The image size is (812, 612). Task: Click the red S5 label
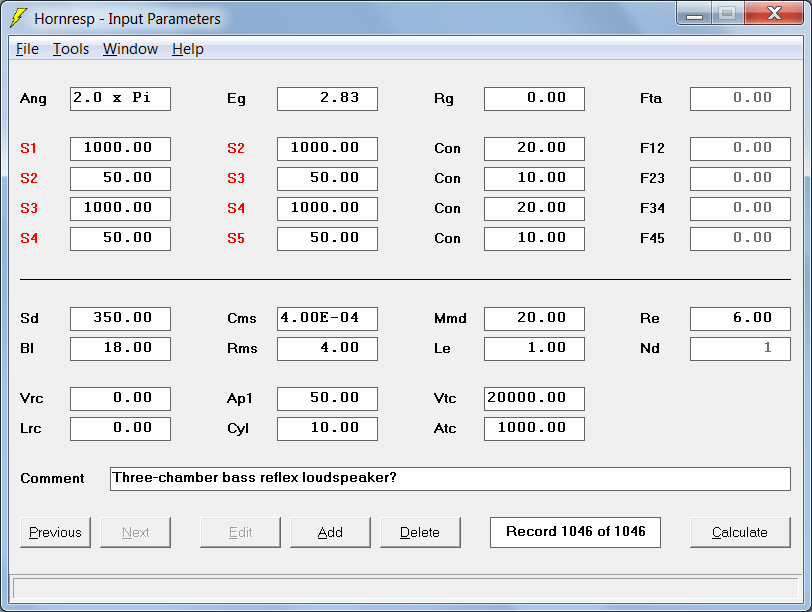click(236, 239)
